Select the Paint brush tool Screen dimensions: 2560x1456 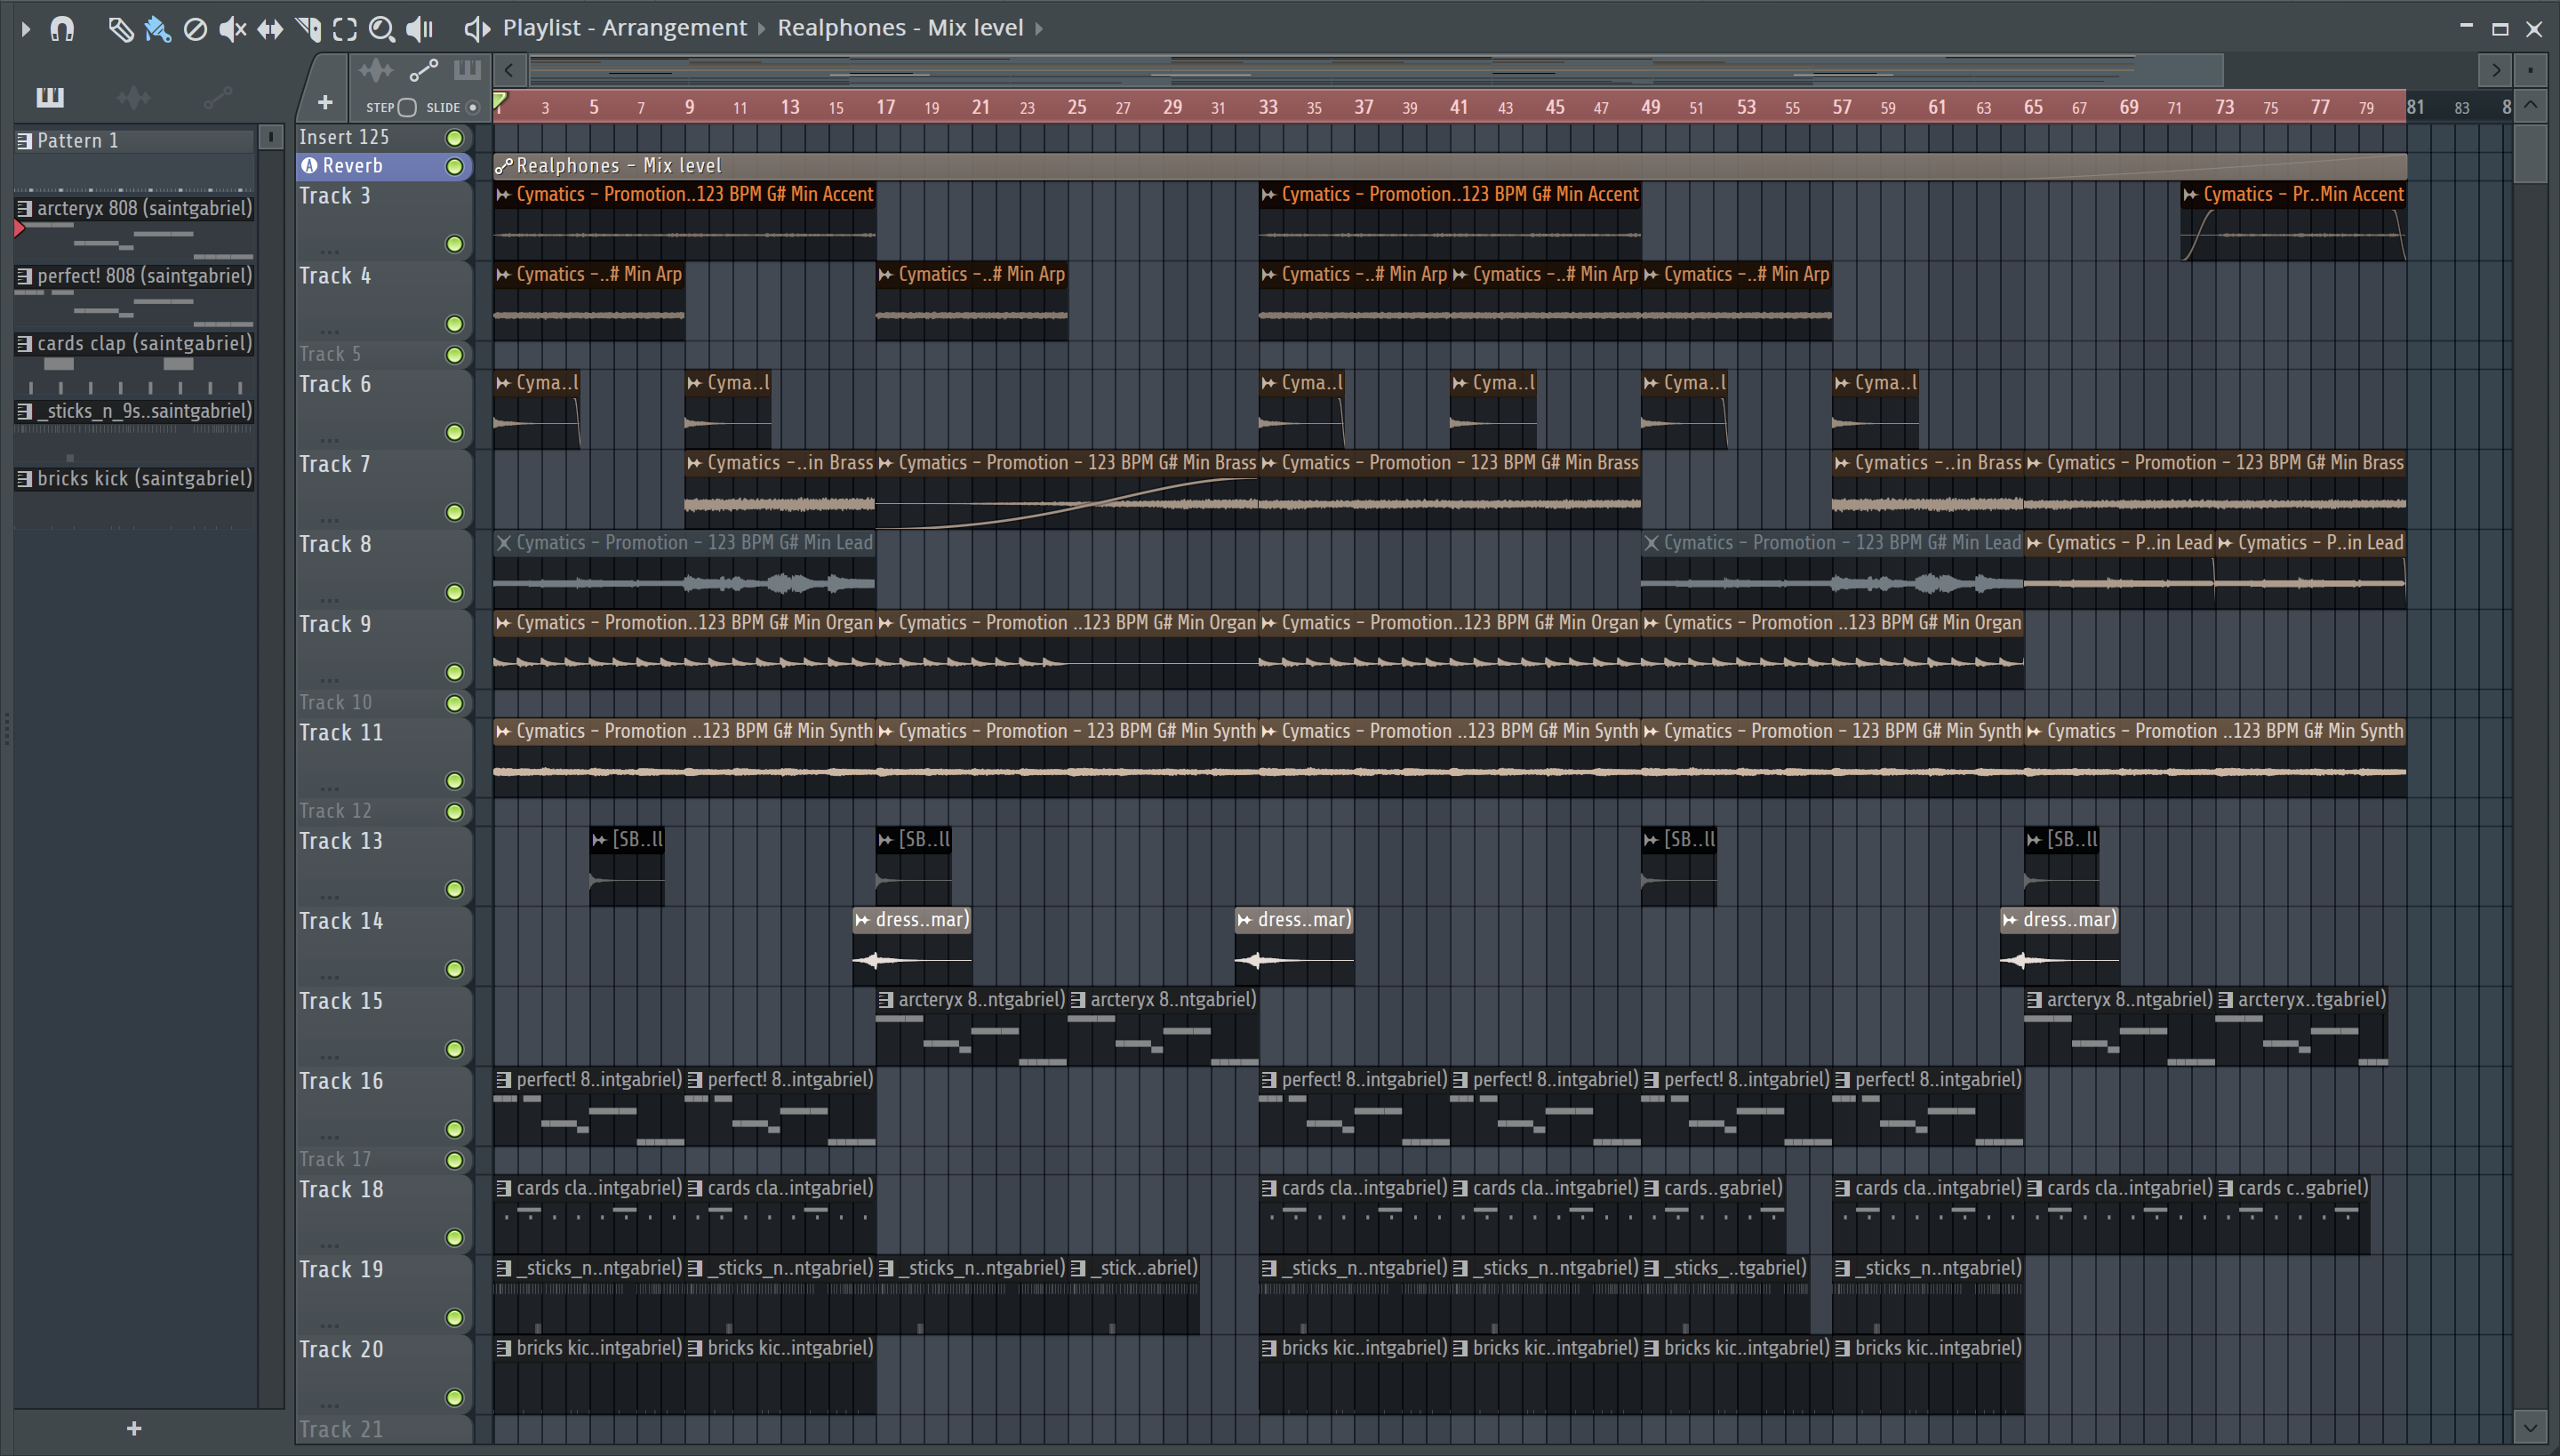coord(157,29)
